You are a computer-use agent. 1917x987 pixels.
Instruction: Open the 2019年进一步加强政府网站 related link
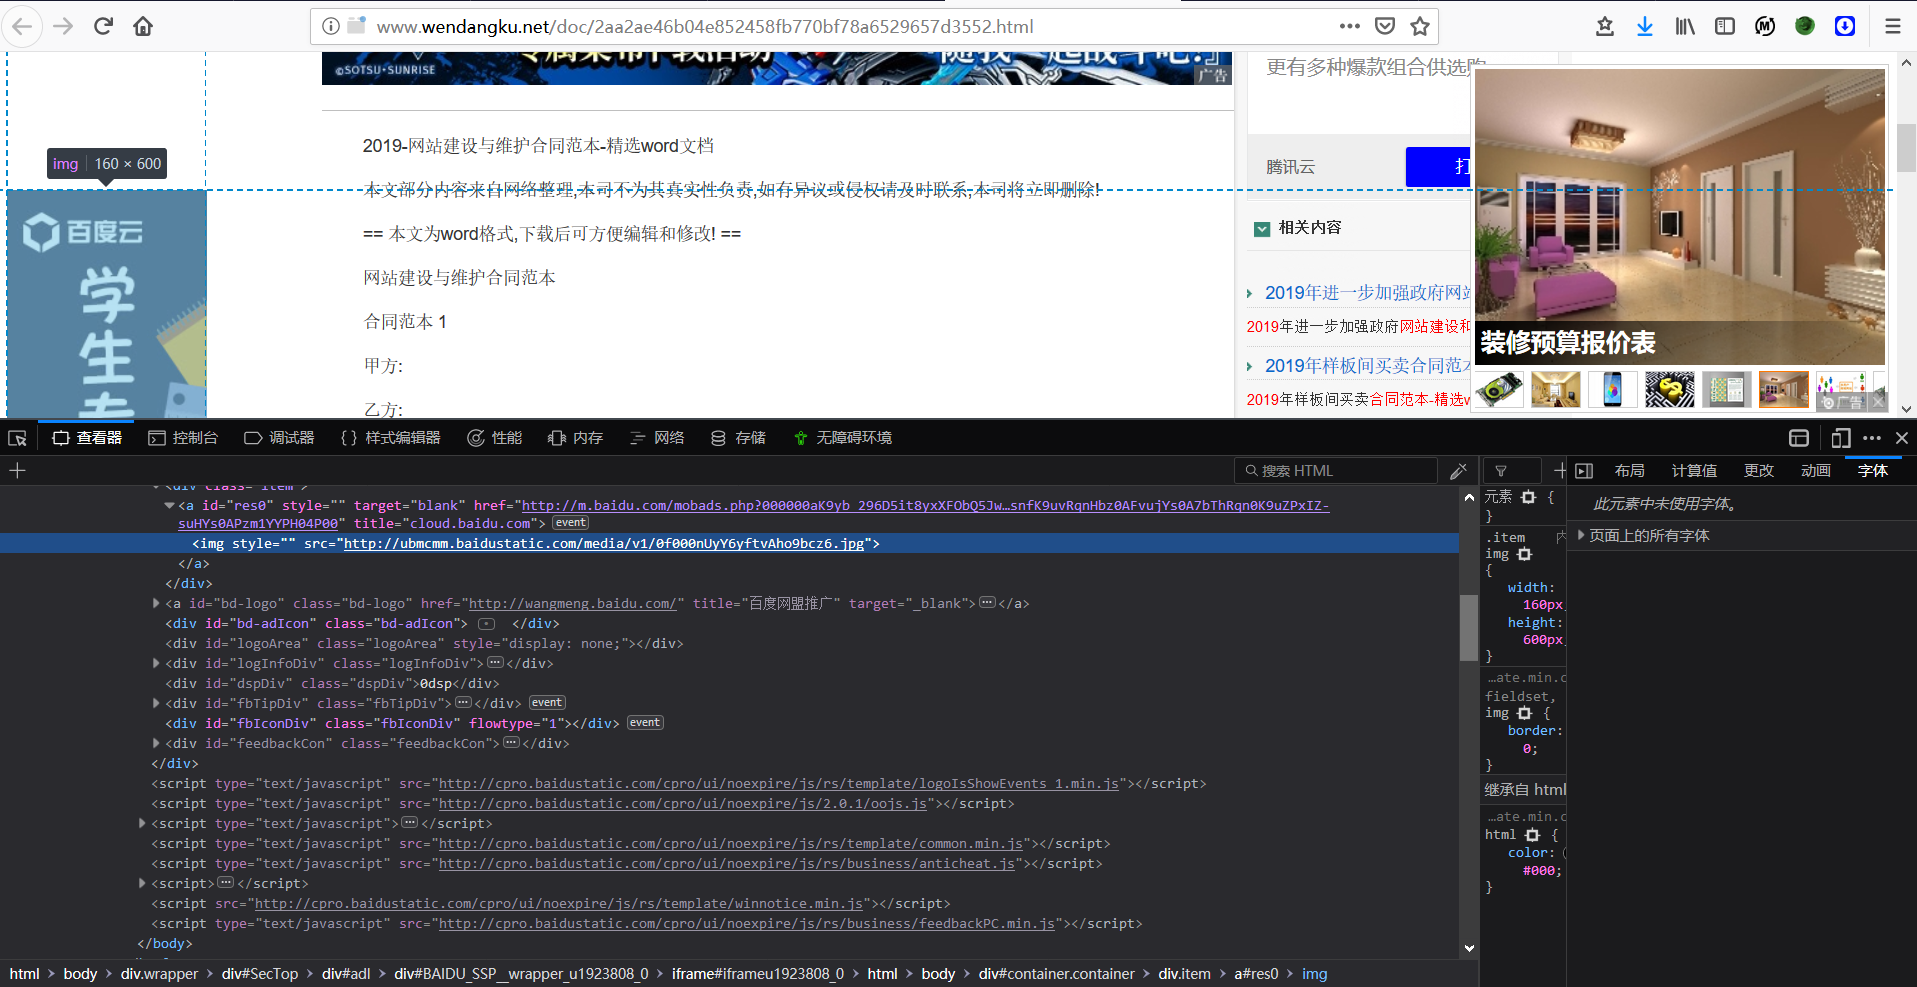click(x=1367, y=293)
